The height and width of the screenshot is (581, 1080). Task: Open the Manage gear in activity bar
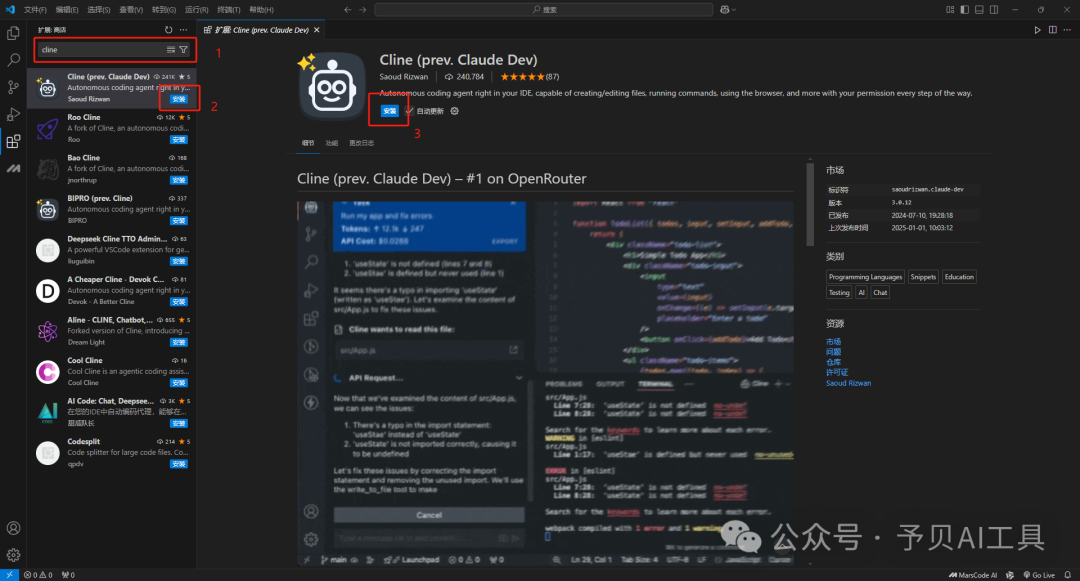[13, 555]
